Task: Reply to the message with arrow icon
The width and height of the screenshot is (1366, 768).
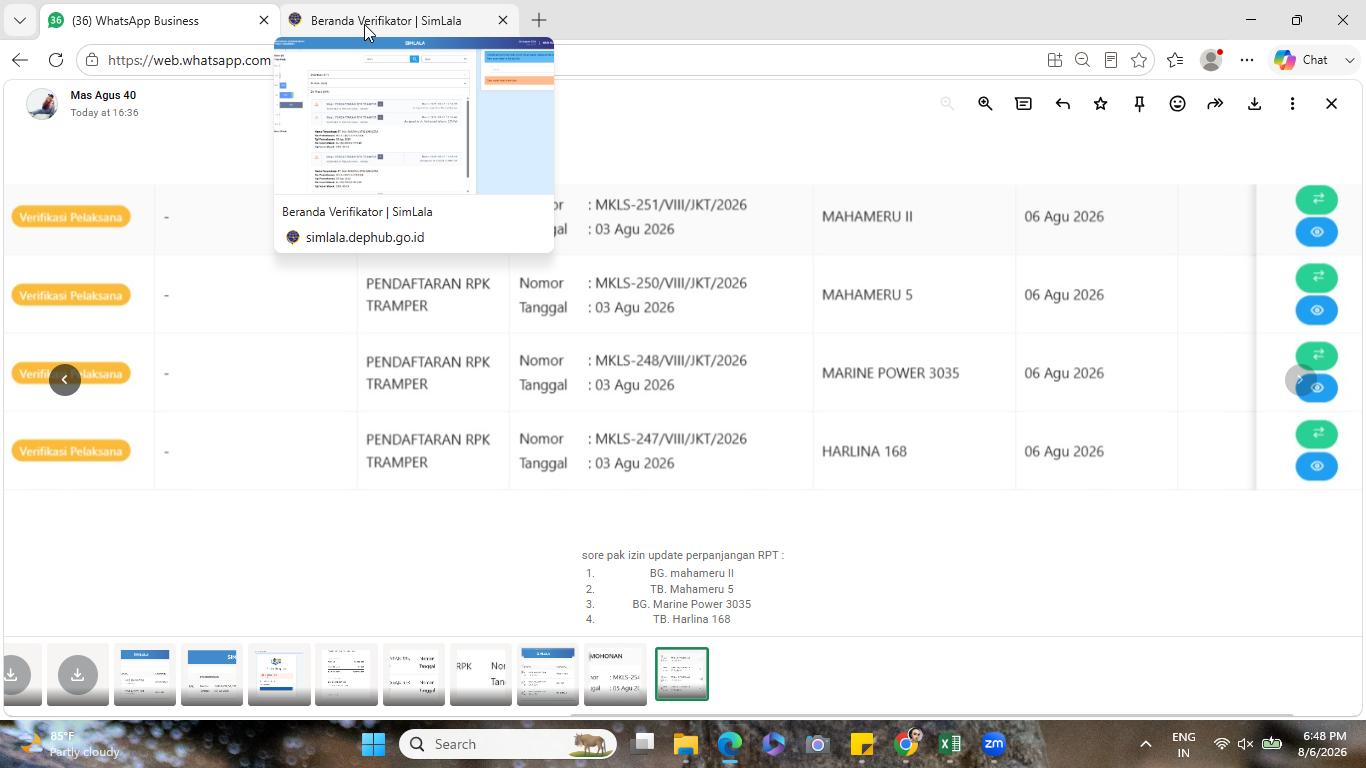Action: 1062,103
